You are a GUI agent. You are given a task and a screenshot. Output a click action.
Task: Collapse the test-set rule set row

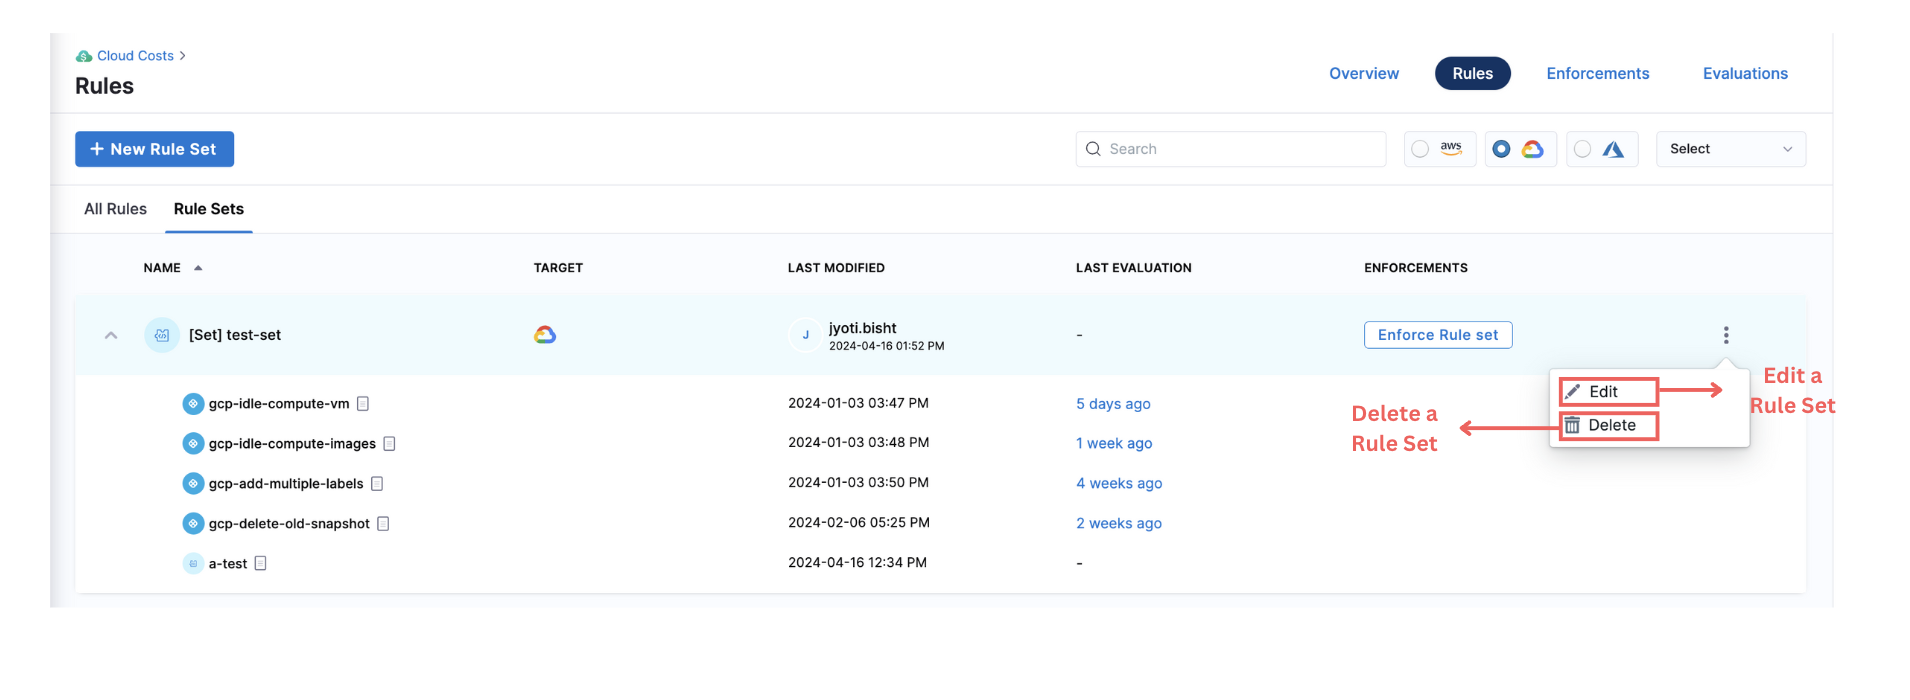click(111, 335)
